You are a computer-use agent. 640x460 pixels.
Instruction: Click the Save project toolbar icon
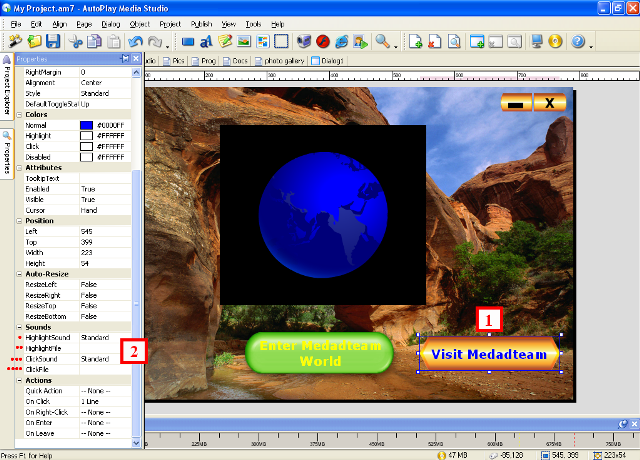click(53, 42)
